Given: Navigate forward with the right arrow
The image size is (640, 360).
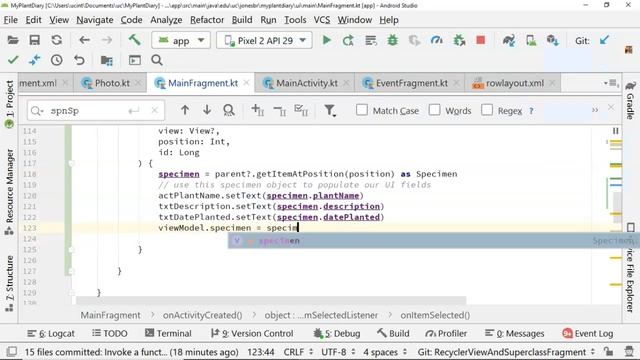Looking at the screenshot, I should [x=107, y=40].
